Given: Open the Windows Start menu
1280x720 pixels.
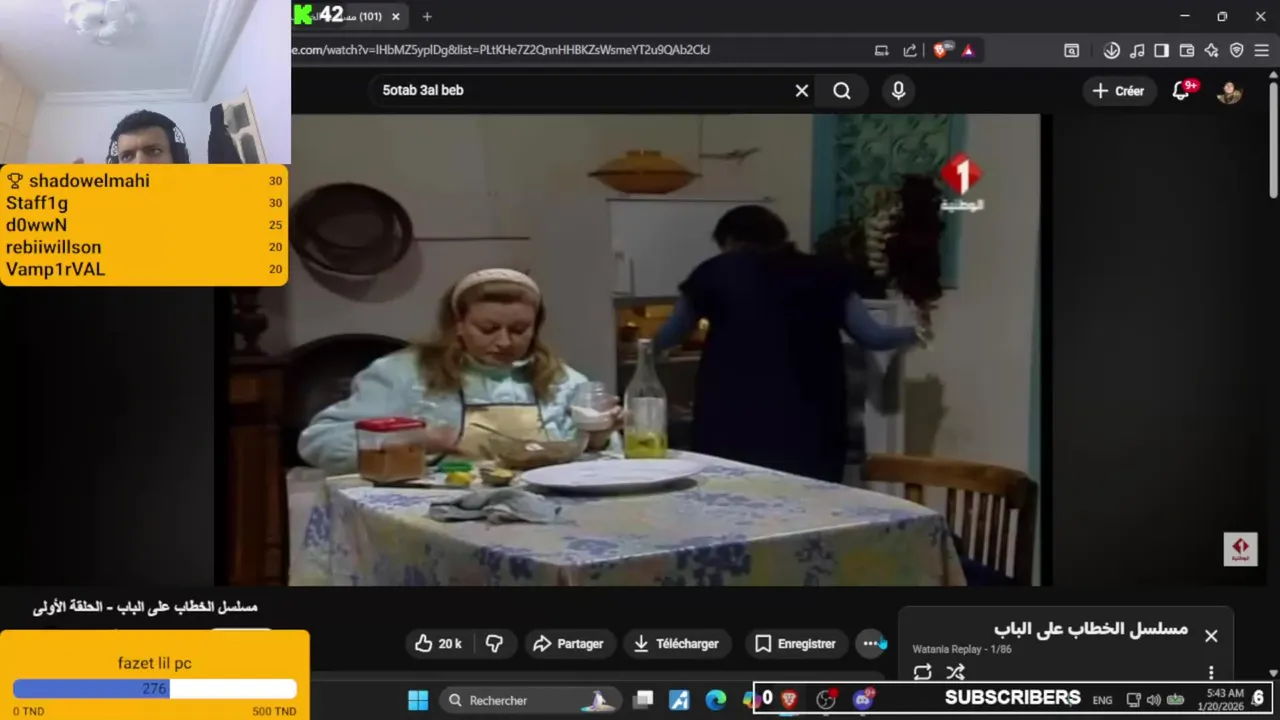Looking at the screenshot, I should pyautogui.click(x=418, y=700).
